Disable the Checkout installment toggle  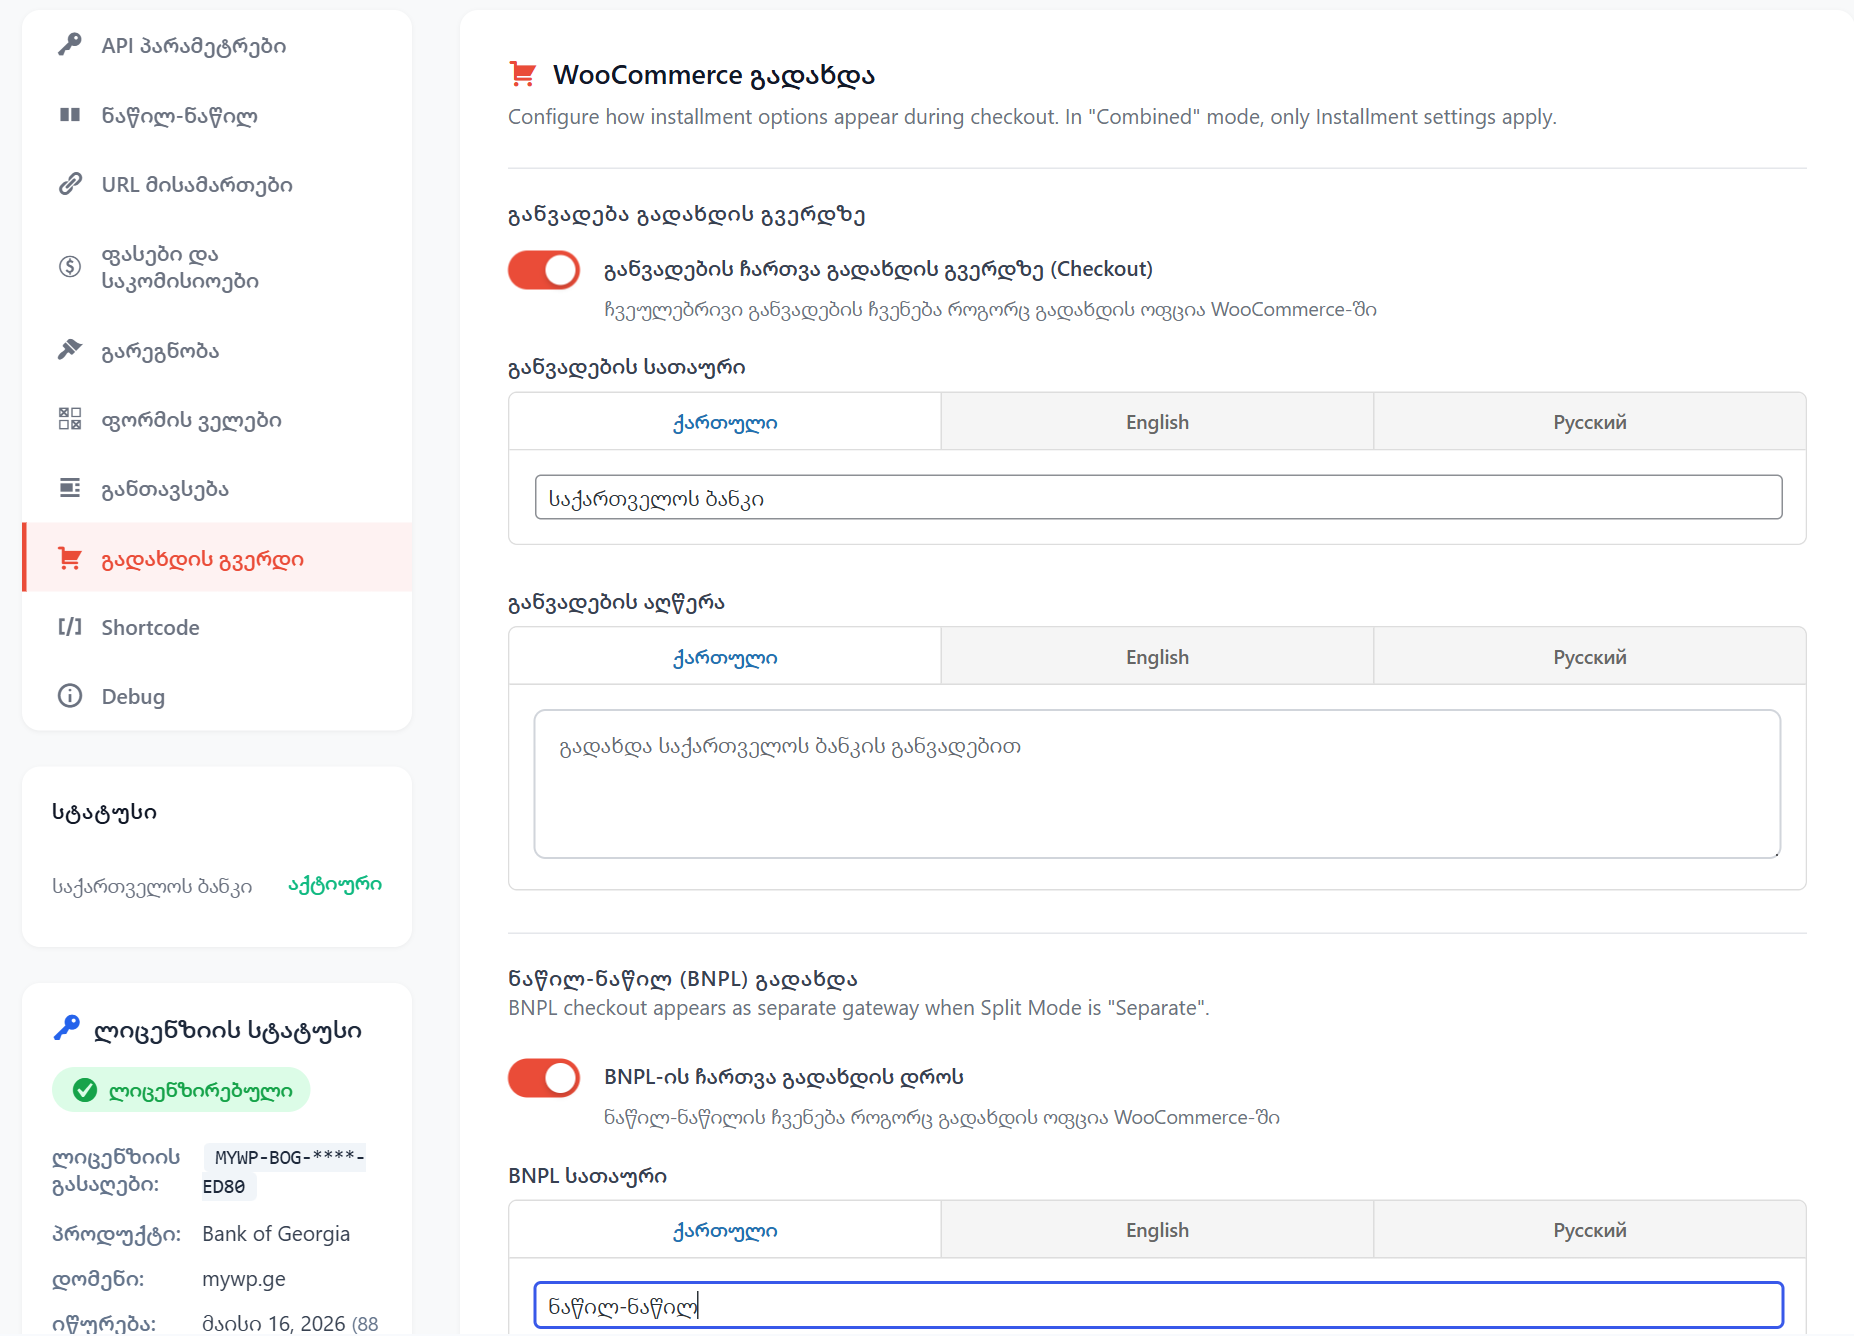(x=544, y=270)
